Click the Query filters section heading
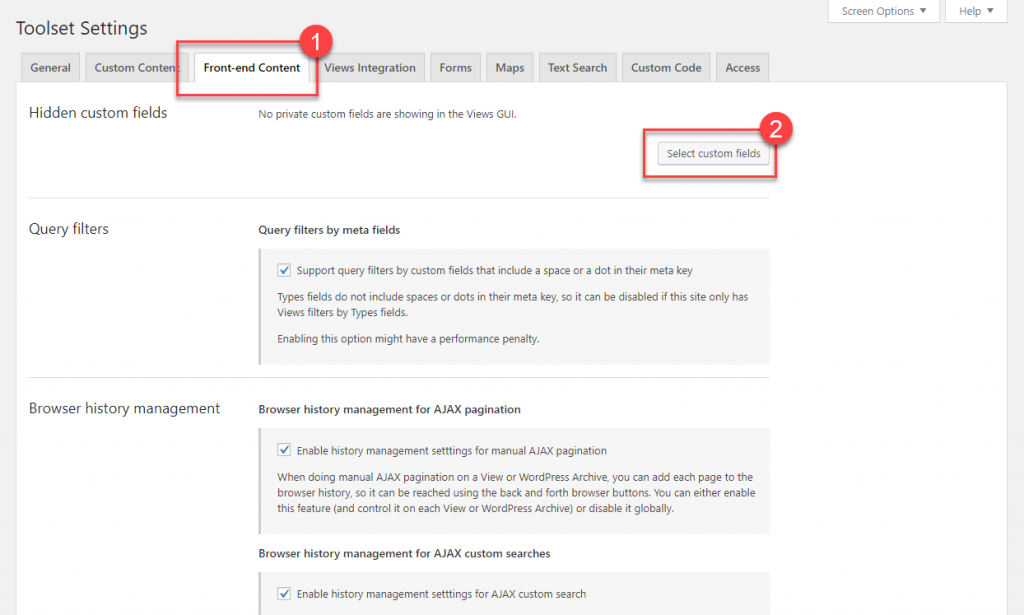Image resolution: width=1024 pixels, height=615 pixels. (68, 228)
